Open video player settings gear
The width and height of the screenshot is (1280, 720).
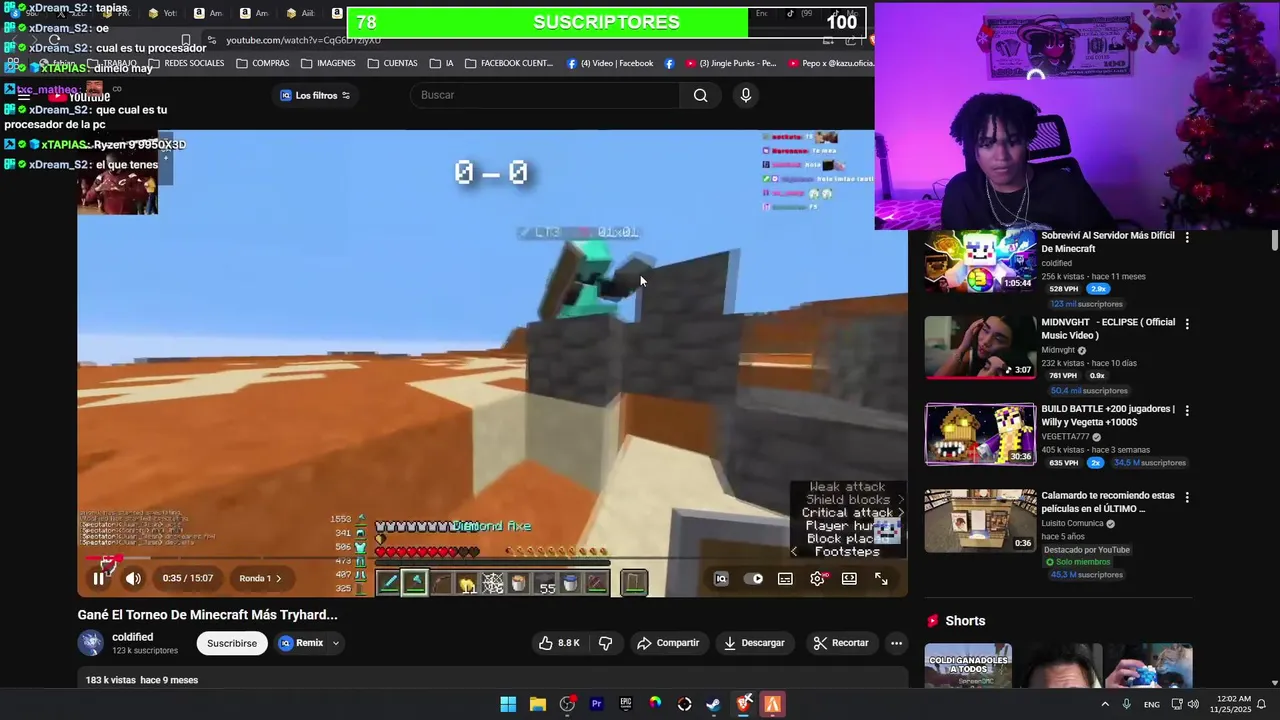pyautogui.click(x=817, y=578)
